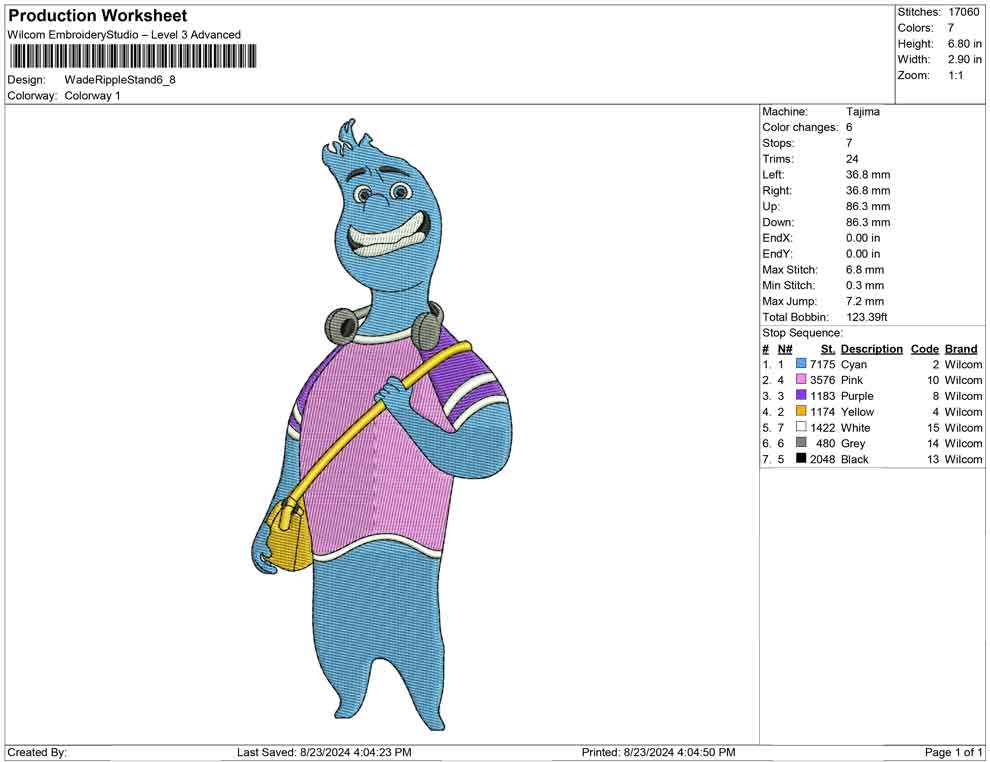990x762 pixels.
Task: Click the 'Printed: 8/23/2024 4:04:50 PM' footer
Action: click(659, 752)
